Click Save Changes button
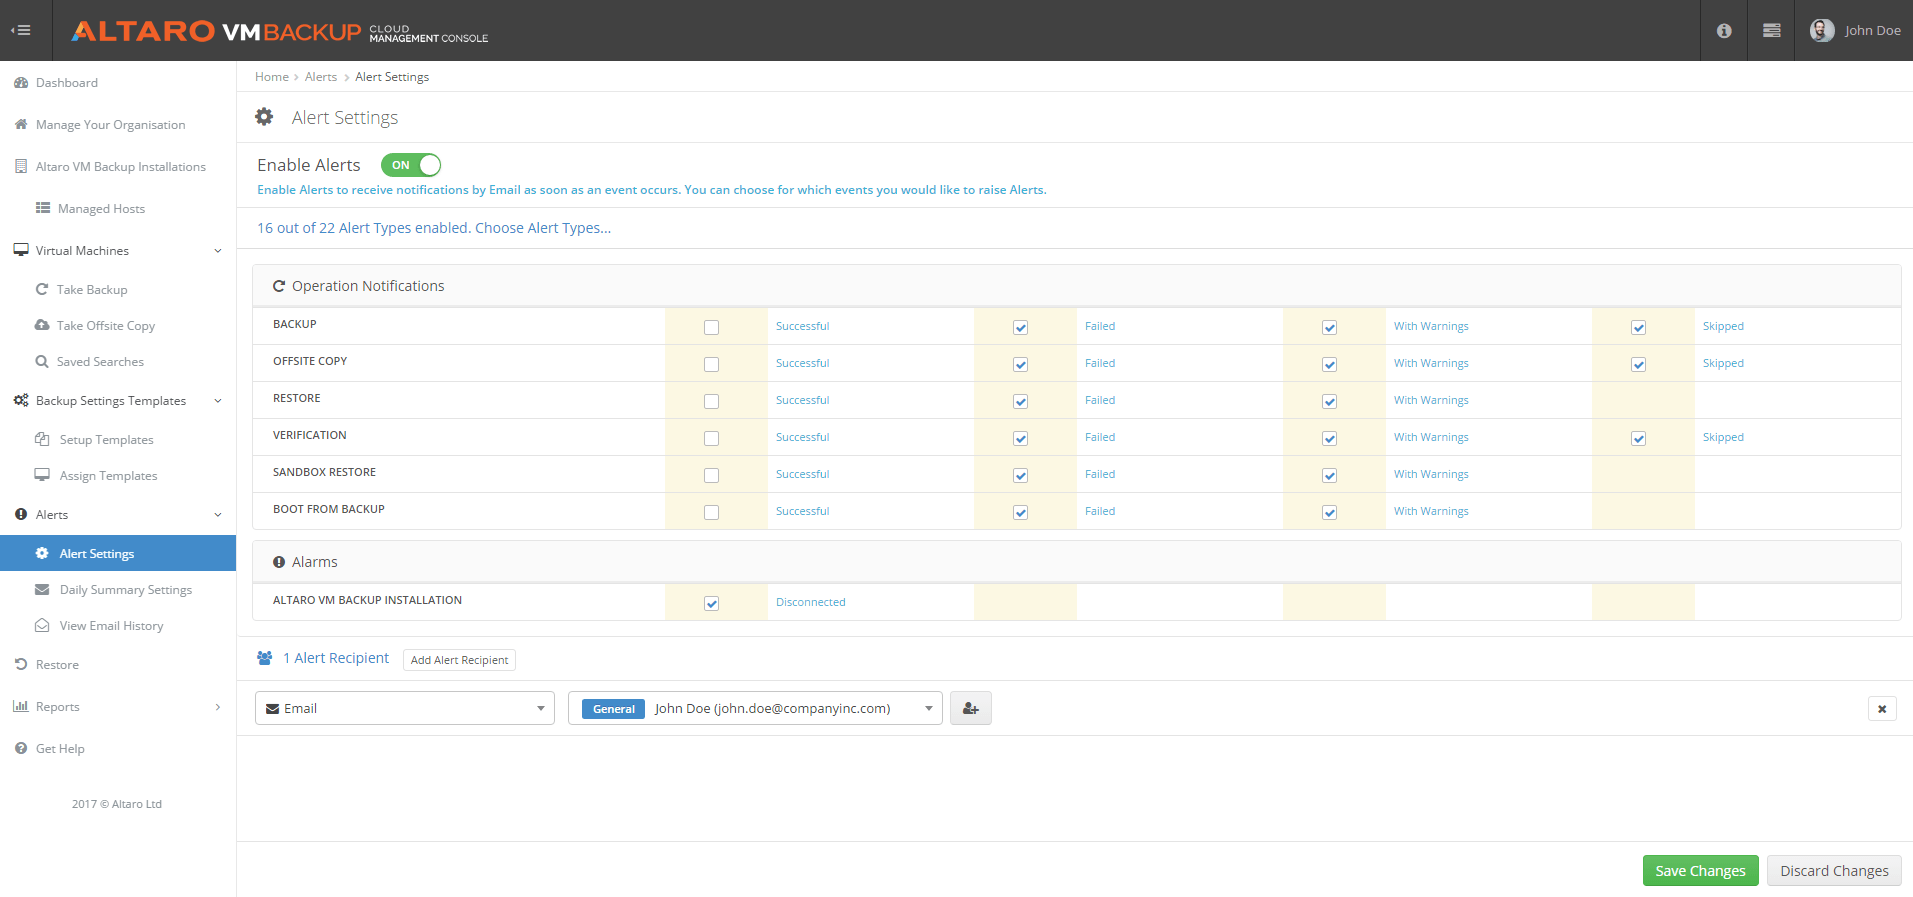 pos(1700,871)
